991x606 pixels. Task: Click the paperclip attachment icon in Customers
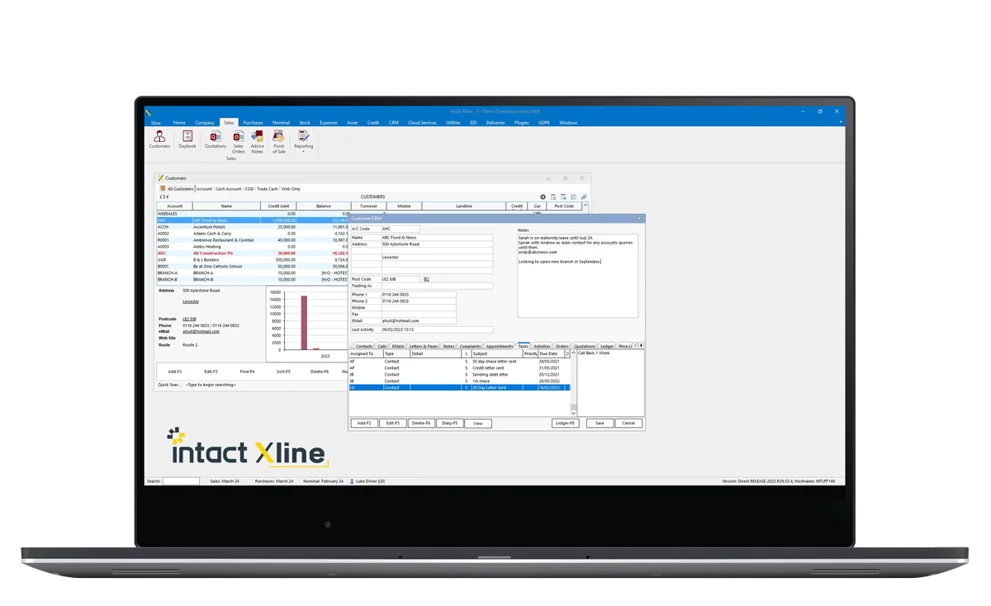pos(583,197)
